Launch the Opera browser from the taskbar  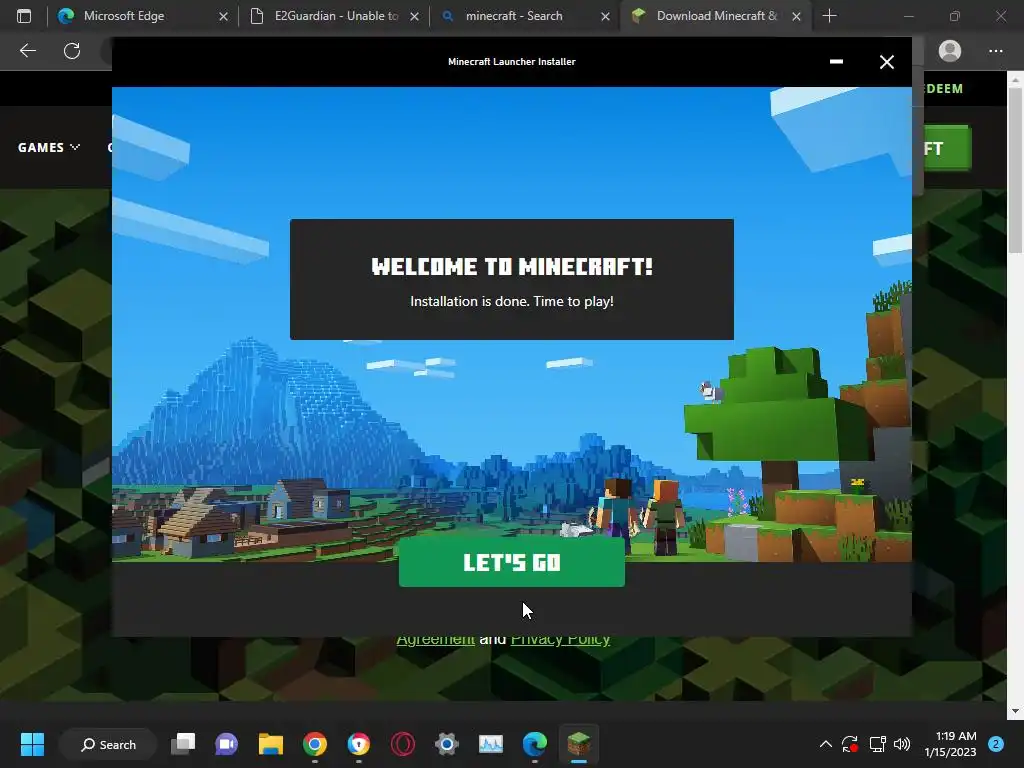coord(403,744)
